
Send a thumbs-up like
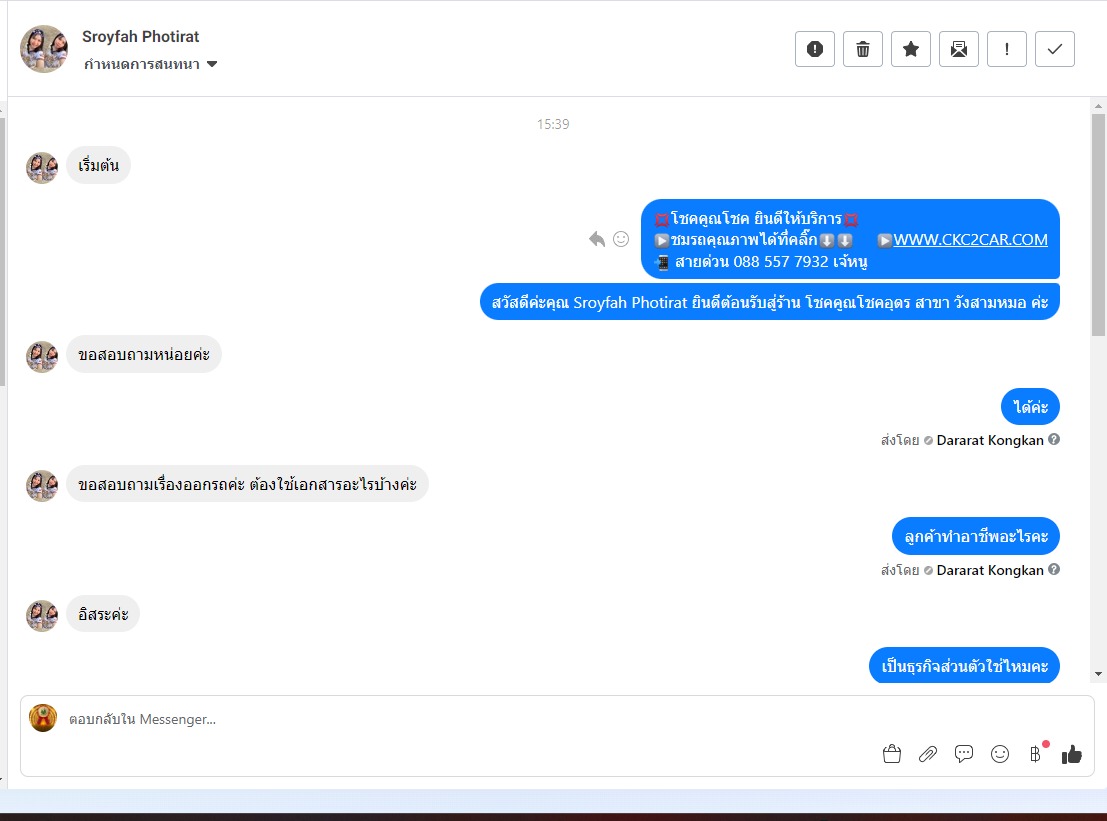[1072, 754]
